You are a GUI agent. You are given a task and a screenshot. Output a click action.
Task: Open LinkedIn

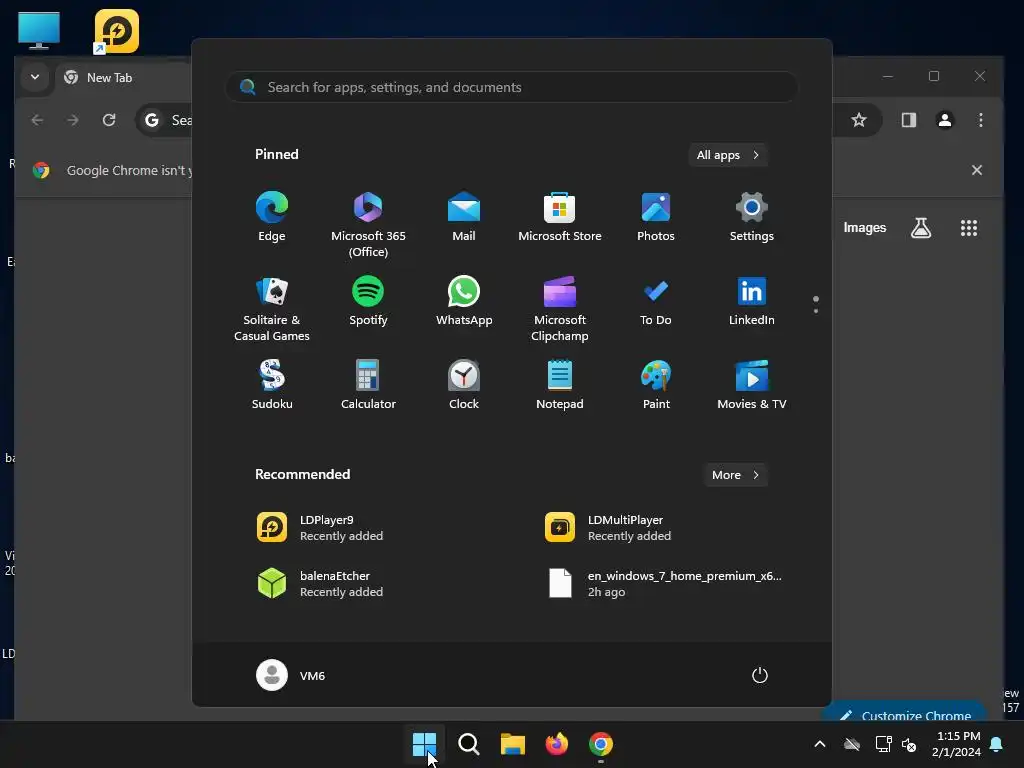pyautogui.click(x=752, y=301)
